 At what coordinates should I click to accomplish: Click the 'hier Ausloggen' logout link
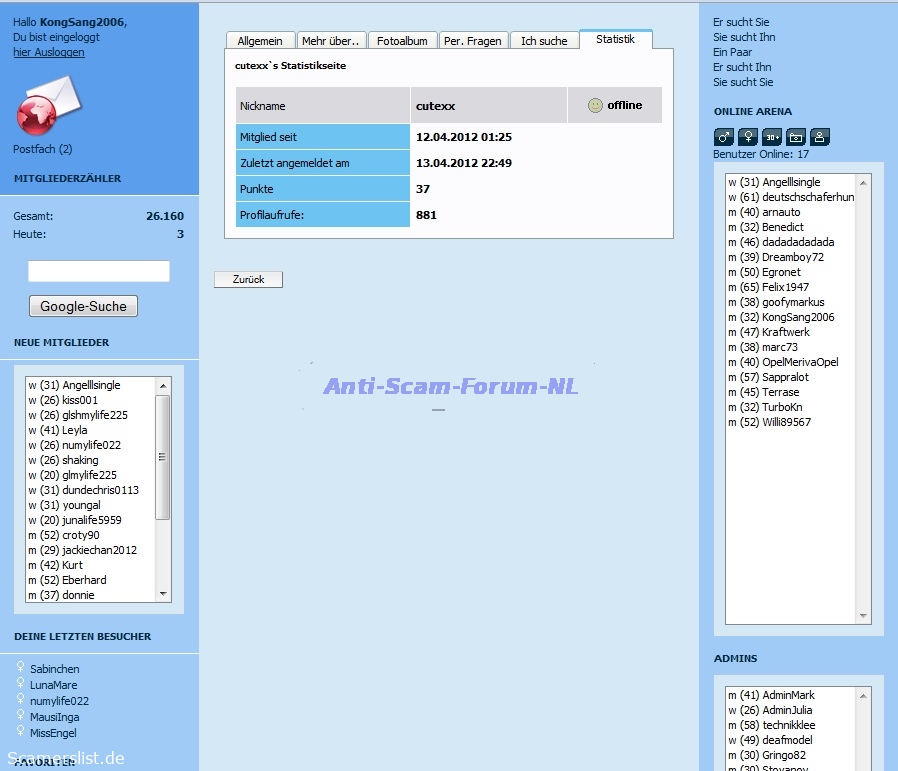49,52
